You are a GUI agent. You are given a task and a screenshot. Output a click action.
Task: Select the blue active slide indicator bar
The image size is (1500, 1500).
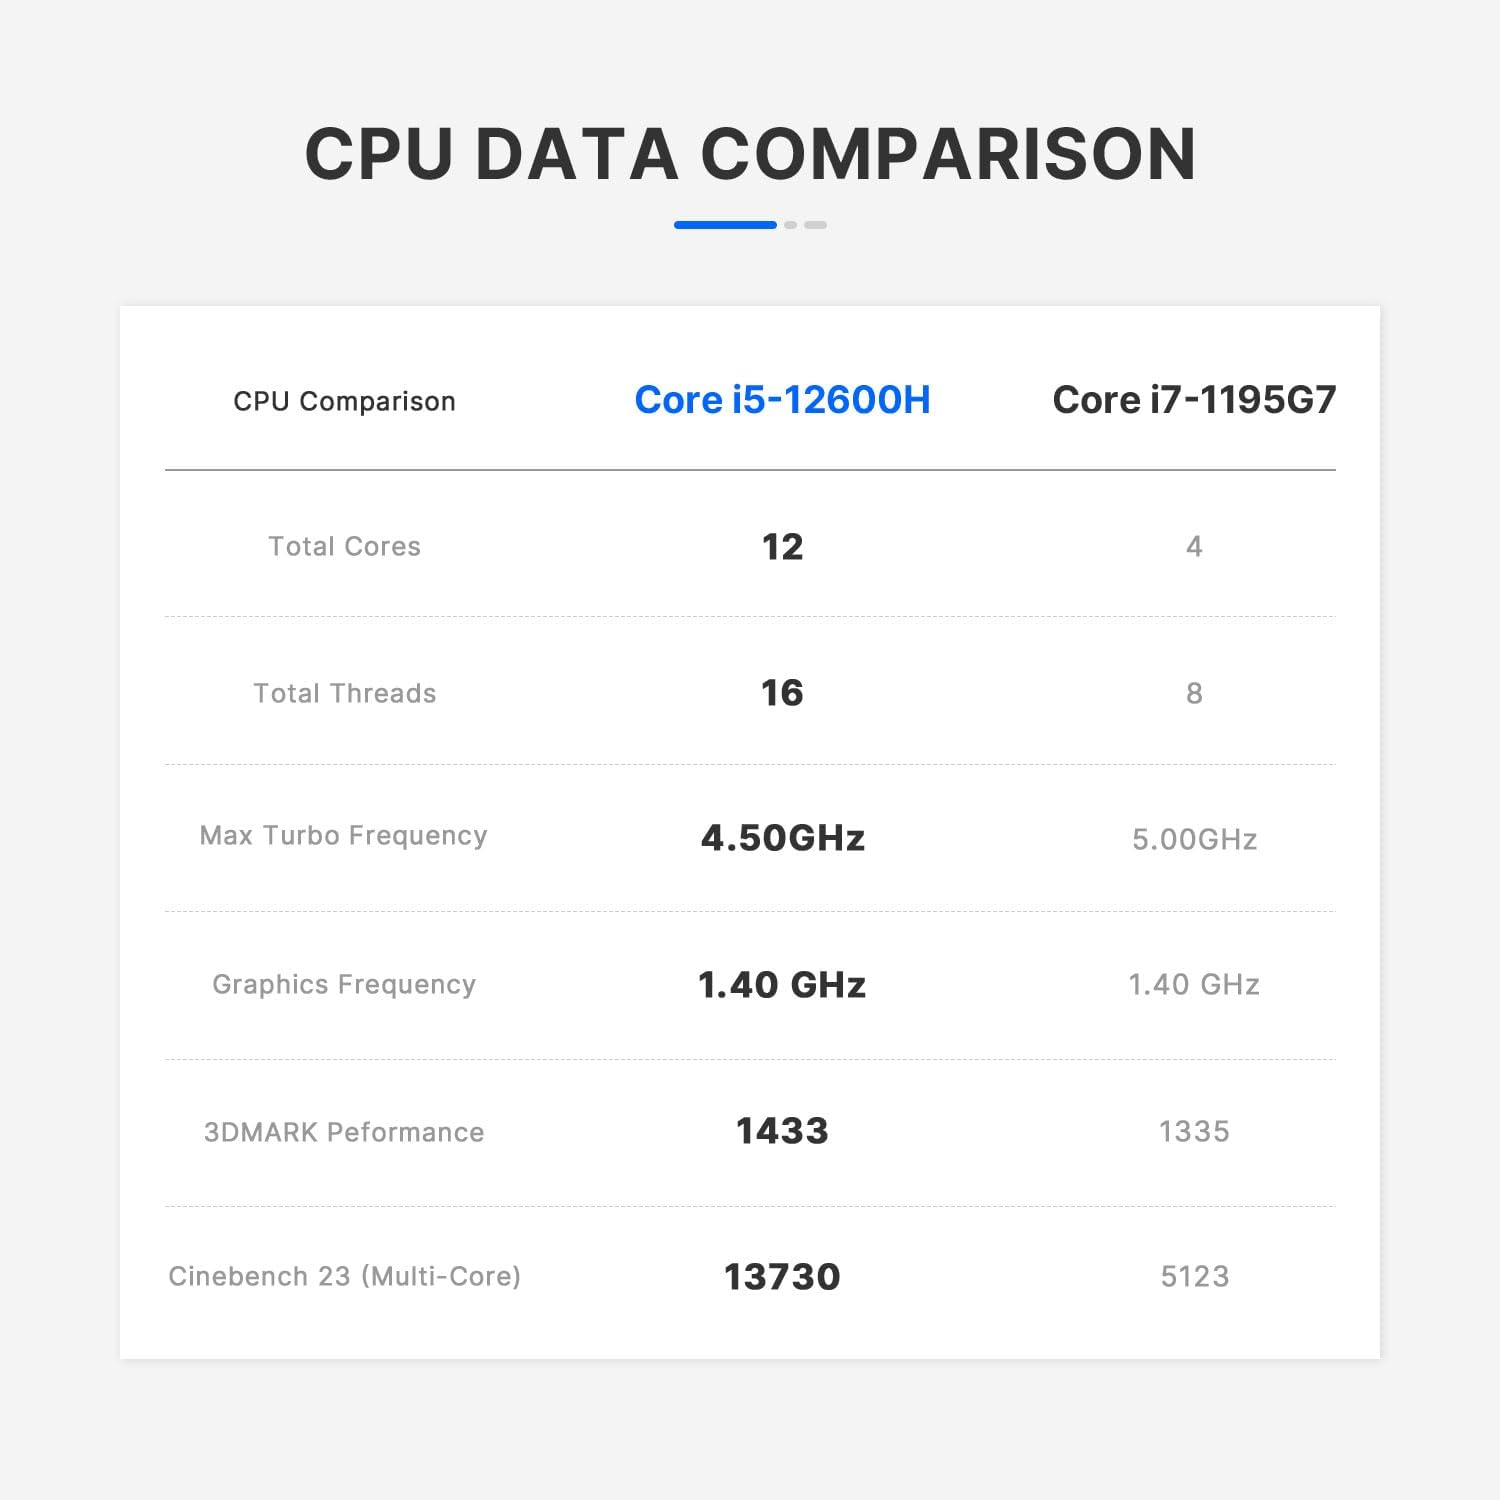[x=725, y=225]
